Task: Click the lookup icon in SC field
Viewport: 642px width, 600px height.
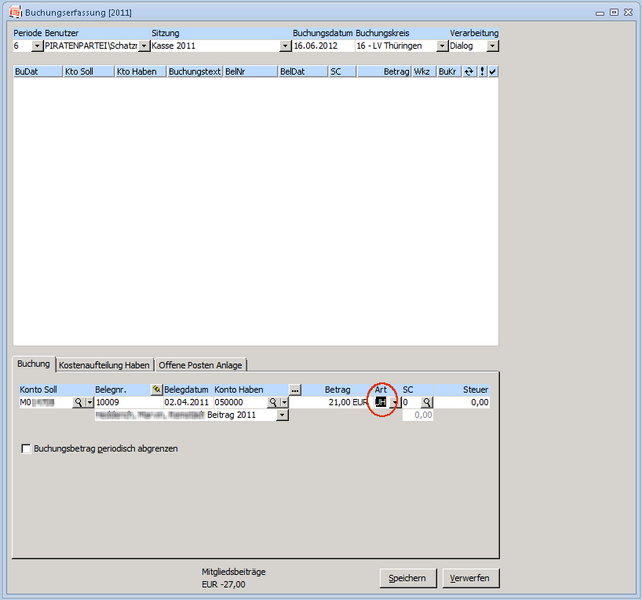Action: point(426,402)
